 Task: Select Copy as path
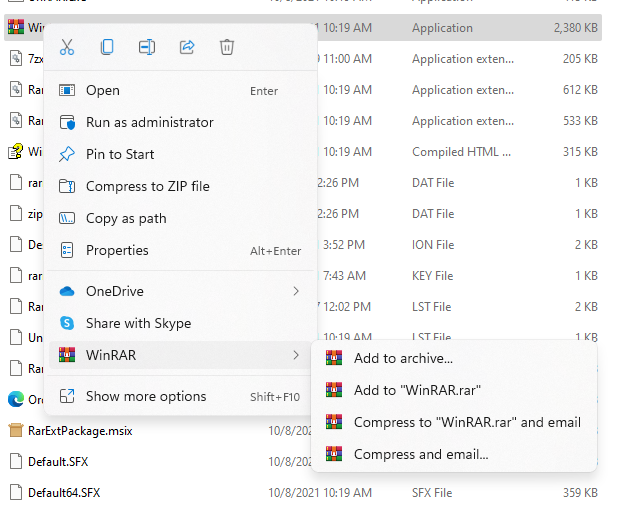(x=181, y=218)
